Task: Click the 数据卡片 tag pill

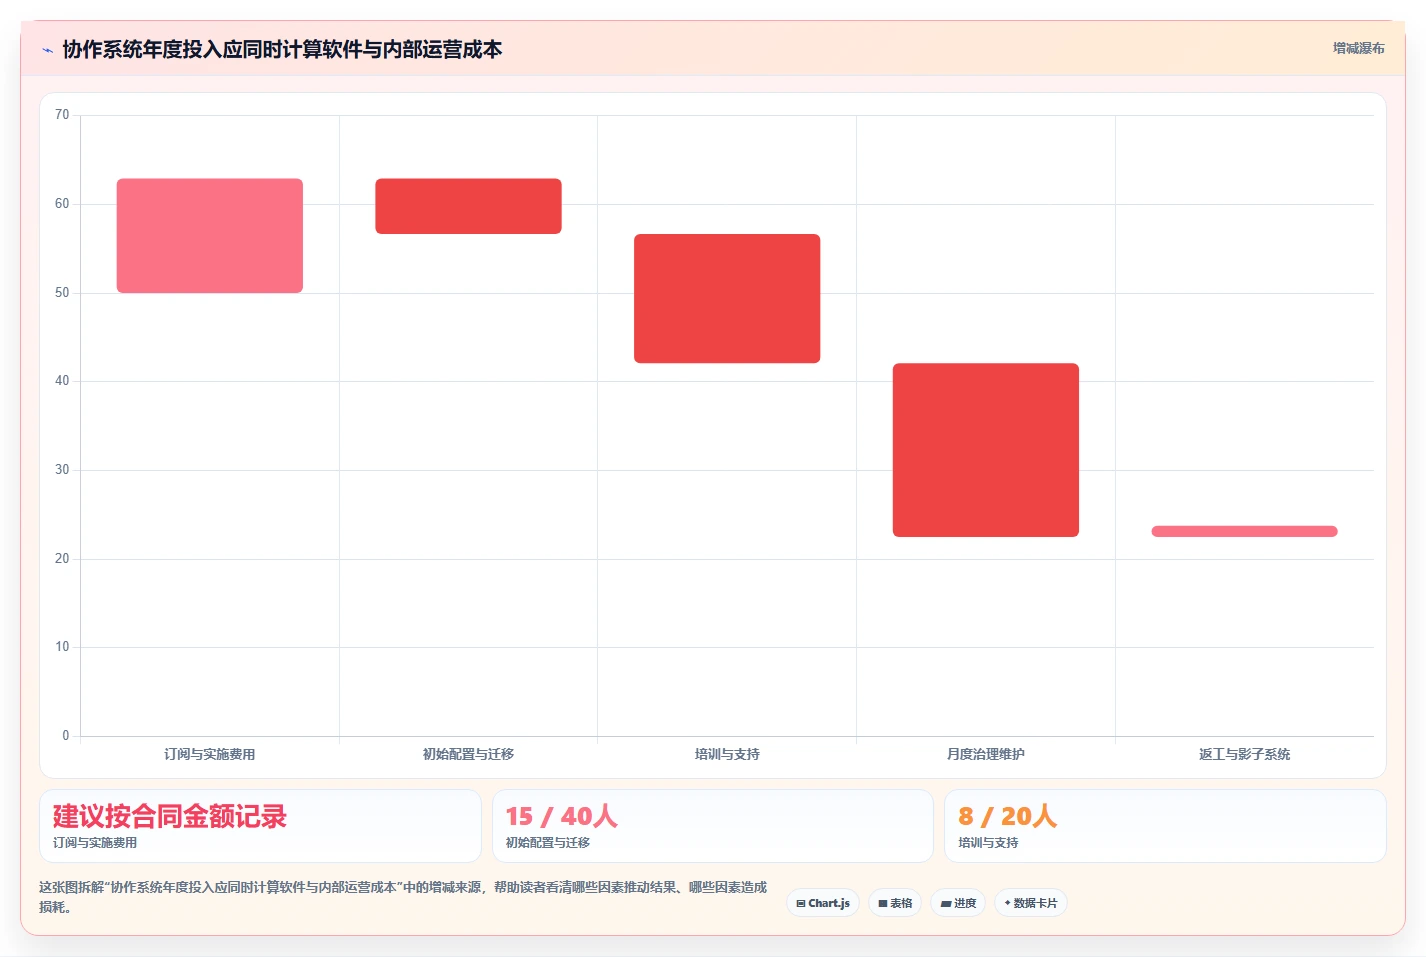Action: coord(1031,903)
